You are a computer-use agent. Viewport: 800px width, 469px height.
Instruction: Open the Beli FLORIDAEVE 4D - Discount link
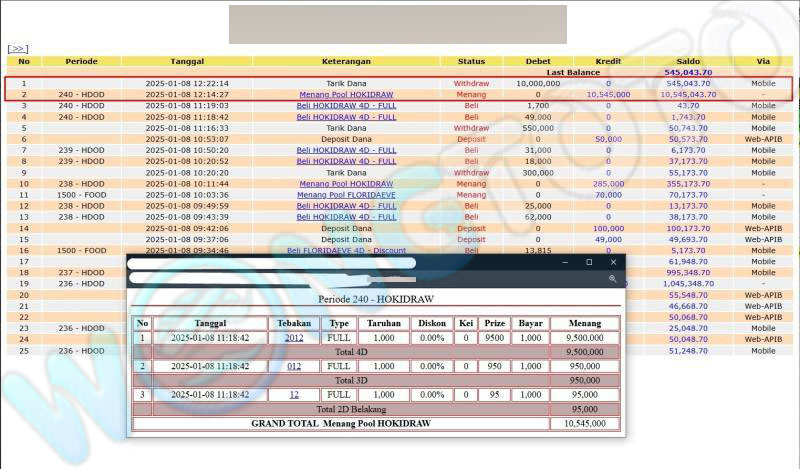[x=346, y=251]
